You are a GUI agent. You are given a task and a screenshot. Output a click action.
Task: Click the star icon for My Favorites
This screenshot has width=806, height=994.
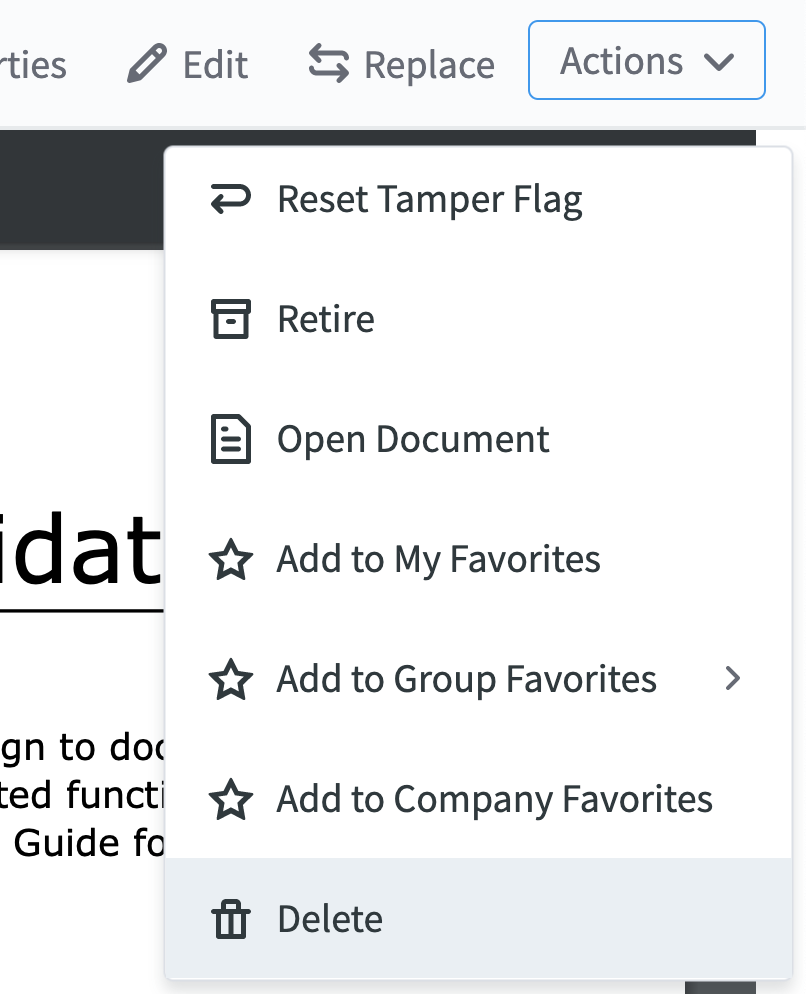(231, 559)
